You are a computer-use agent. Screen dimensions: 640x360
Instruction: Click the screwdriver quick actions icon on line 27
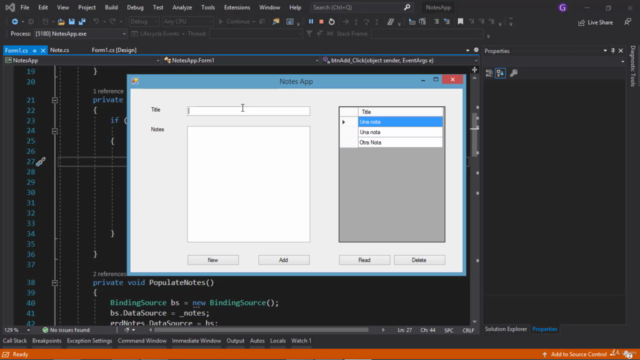pyautogui.click(x=40, y=162)
